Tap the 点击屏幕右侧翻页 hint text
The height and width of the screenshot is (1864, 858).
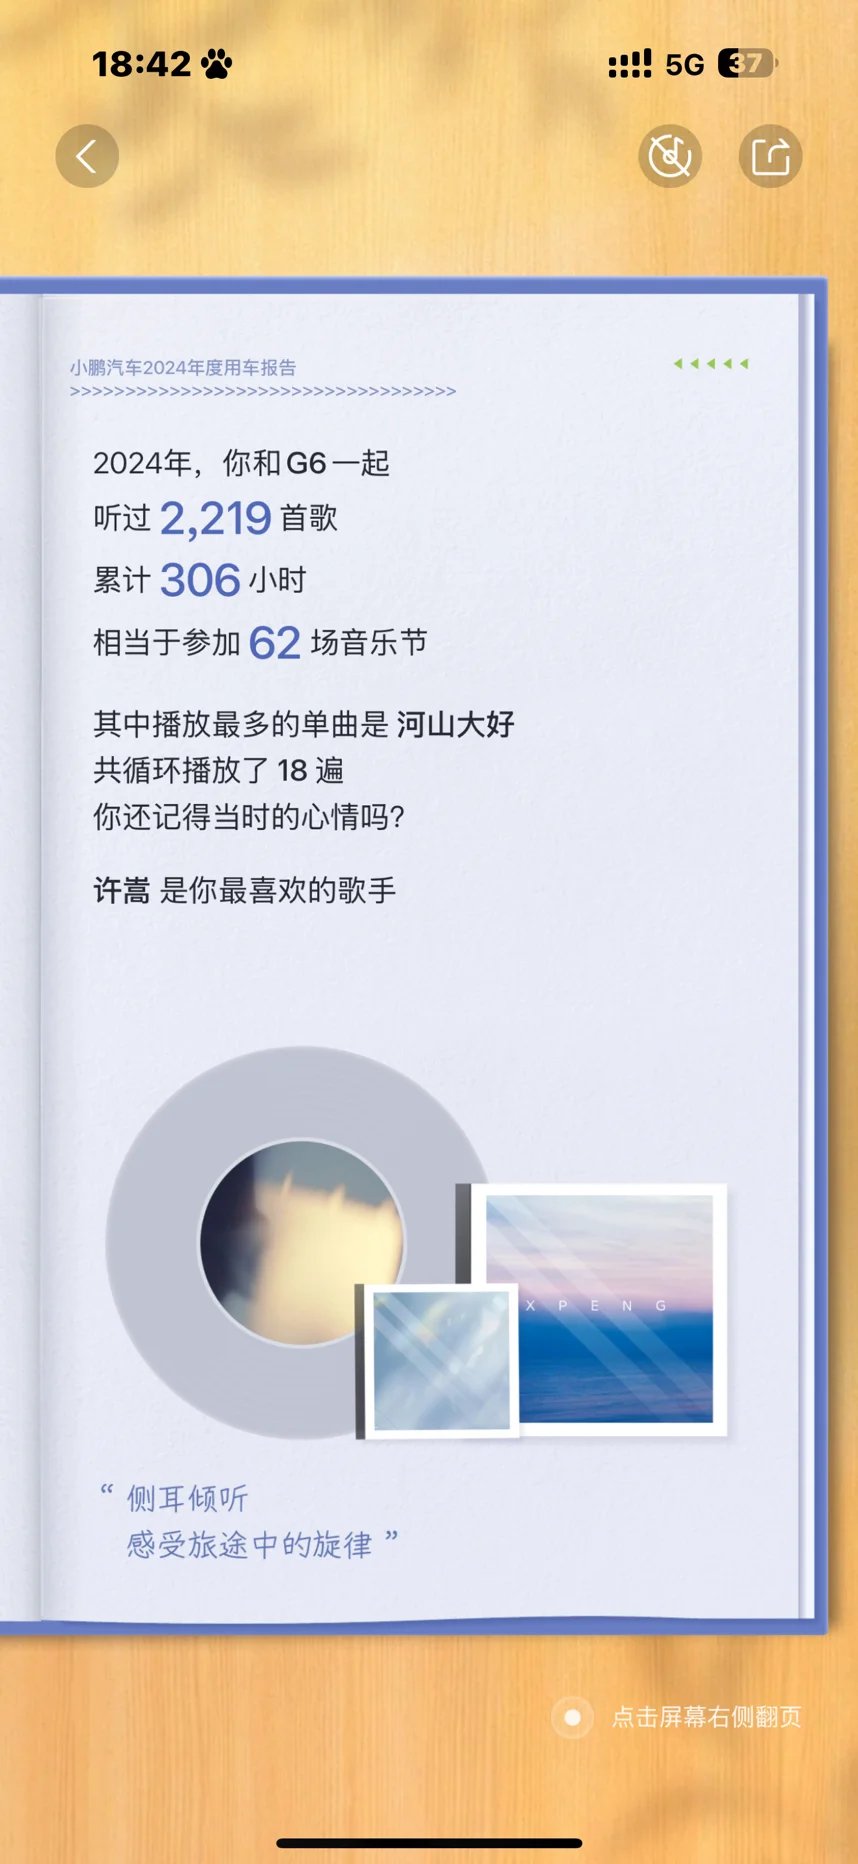(x=706, y=1717)
